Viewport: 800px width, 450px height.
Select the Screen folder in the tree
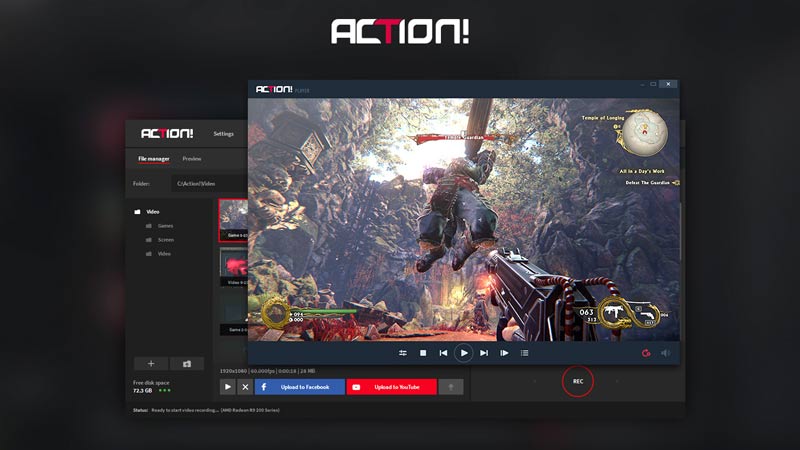tap(165, 240)
